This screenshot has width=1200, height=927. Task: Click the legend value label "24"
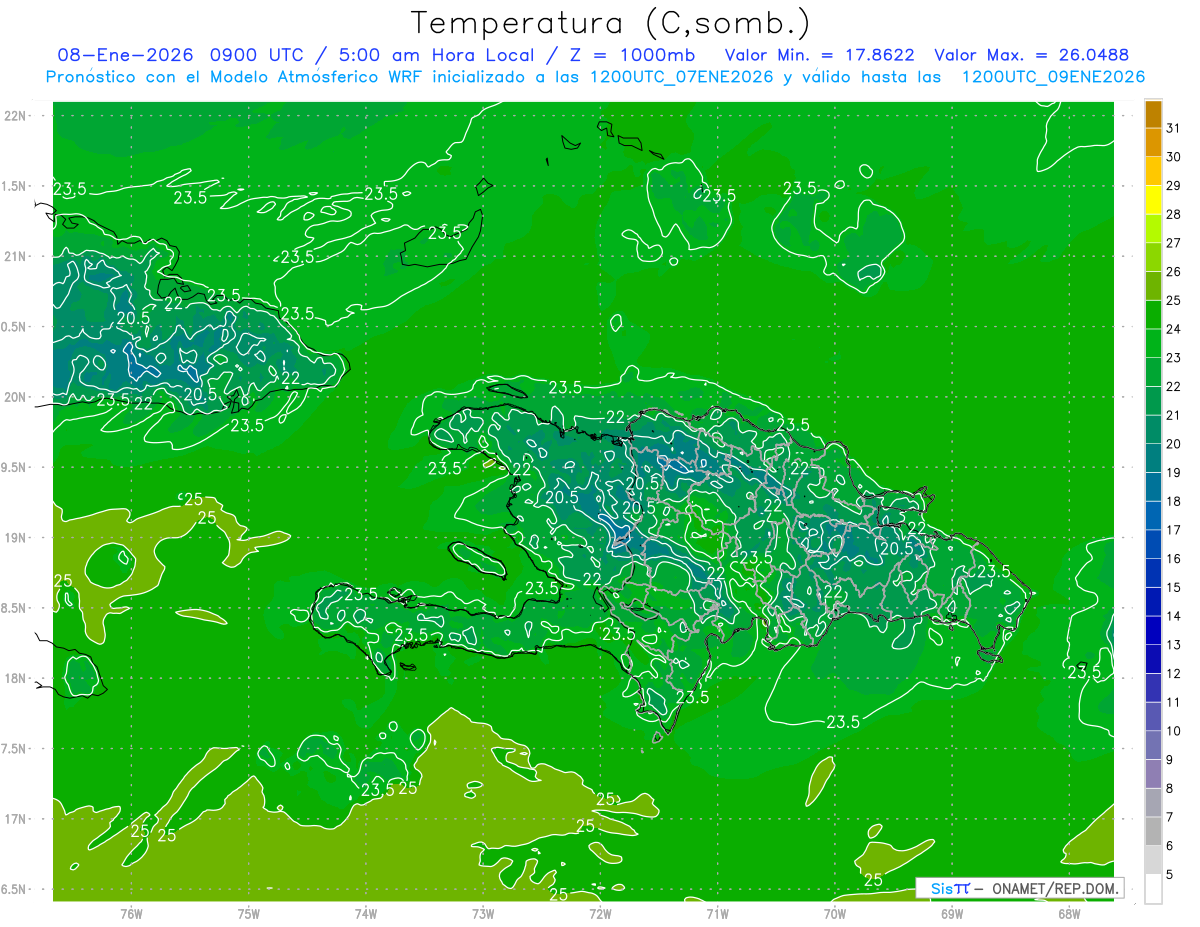click(x=1174, y=329)
